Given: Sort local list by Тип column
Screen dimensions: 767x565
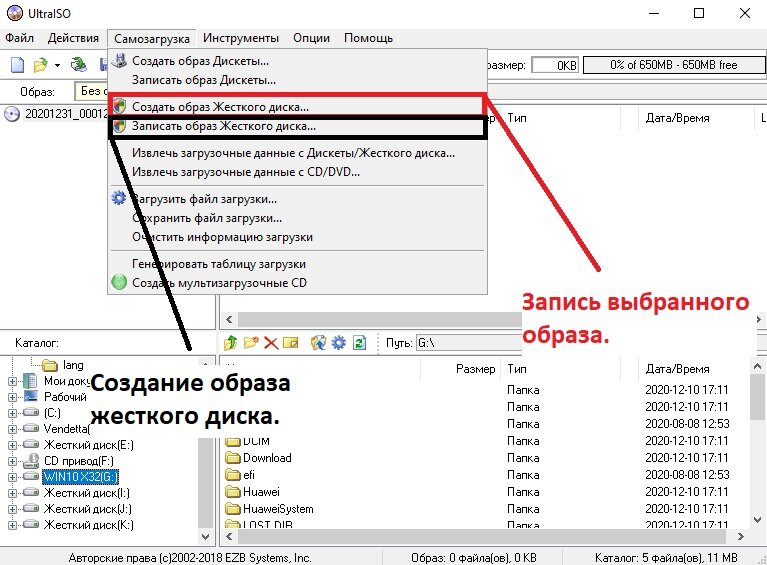Looking at the screenshot, I should 561,369.
